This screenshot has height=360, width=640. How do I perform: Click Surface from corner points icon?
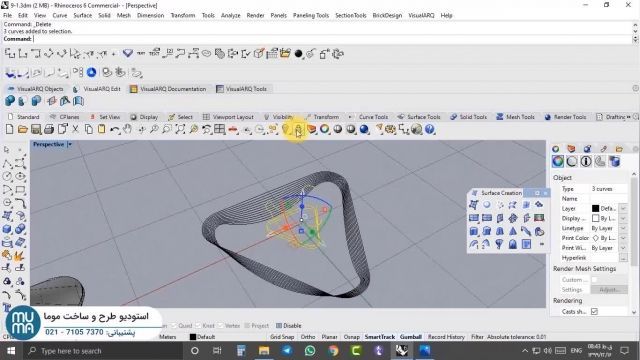point(473,204)
